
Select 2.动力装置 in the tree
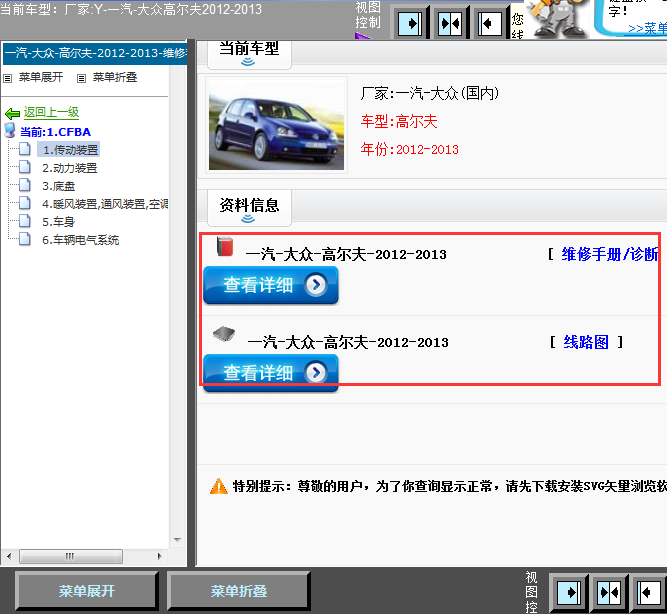click(70, 168)
